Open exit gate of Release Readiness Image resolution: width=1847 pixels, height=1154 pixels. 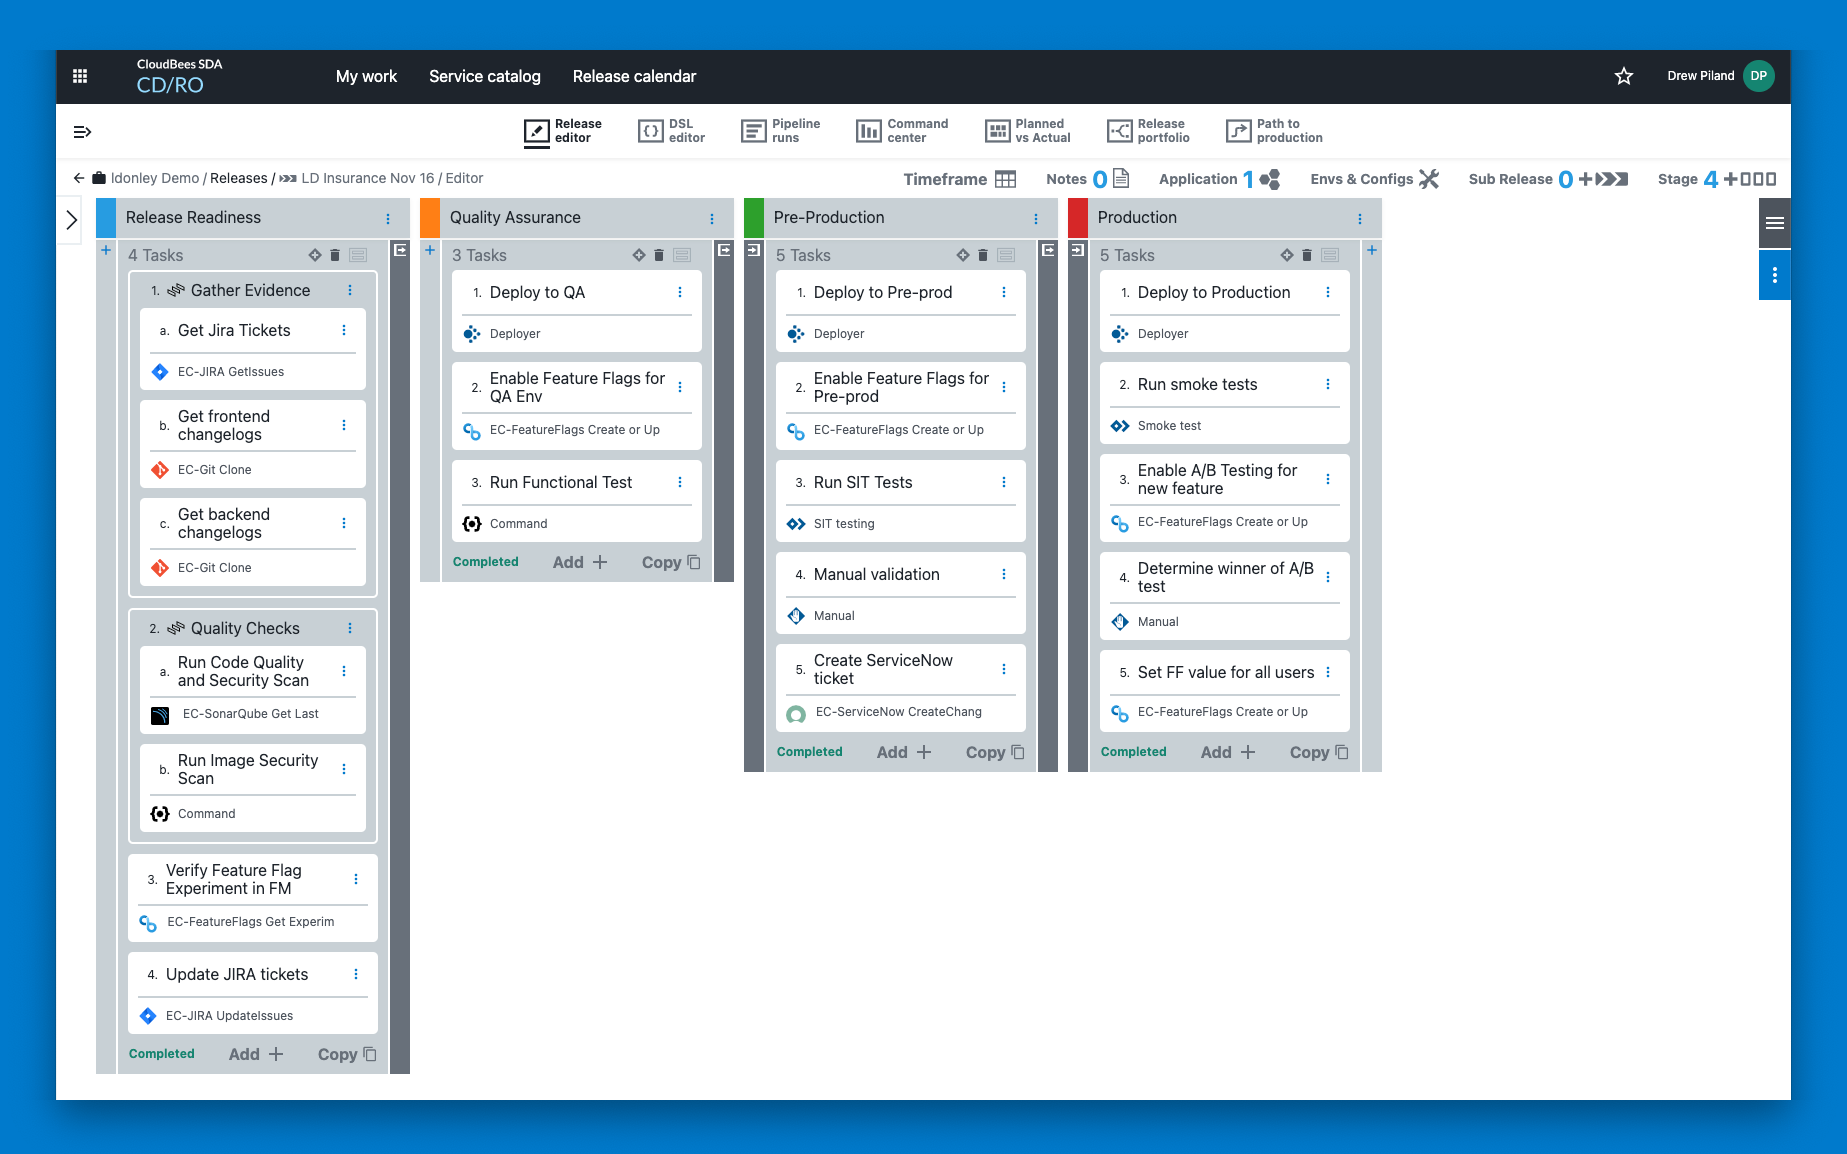tap(400, 250)
